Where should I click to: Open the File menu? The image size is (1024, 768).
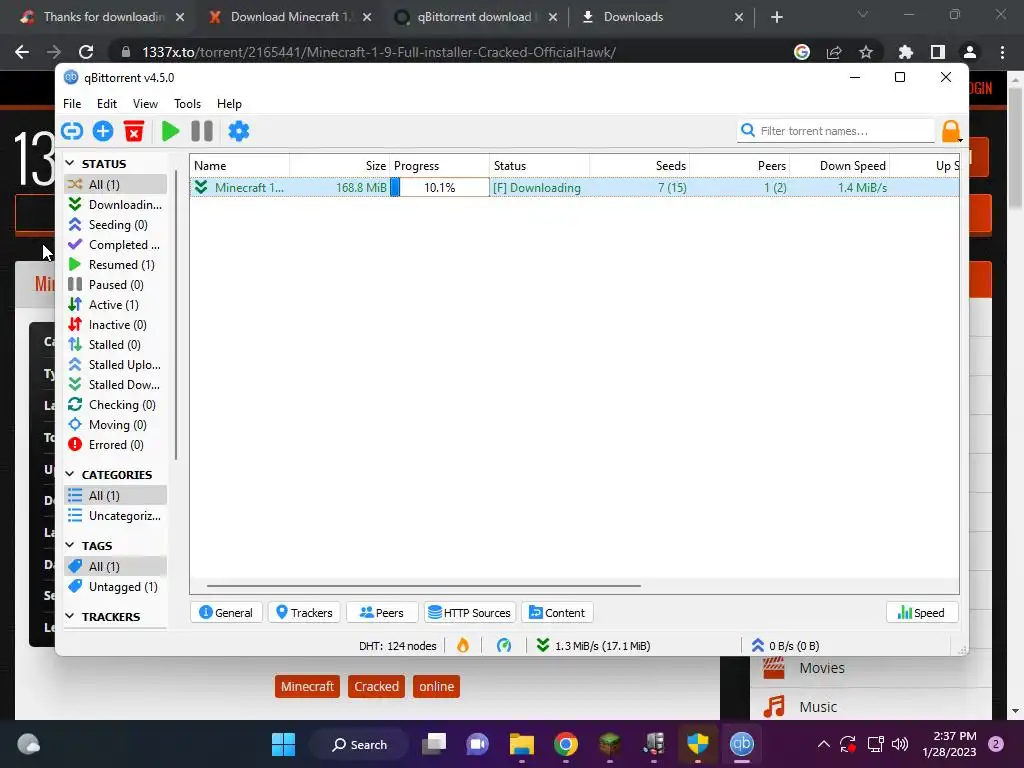(x=72, y=104)
